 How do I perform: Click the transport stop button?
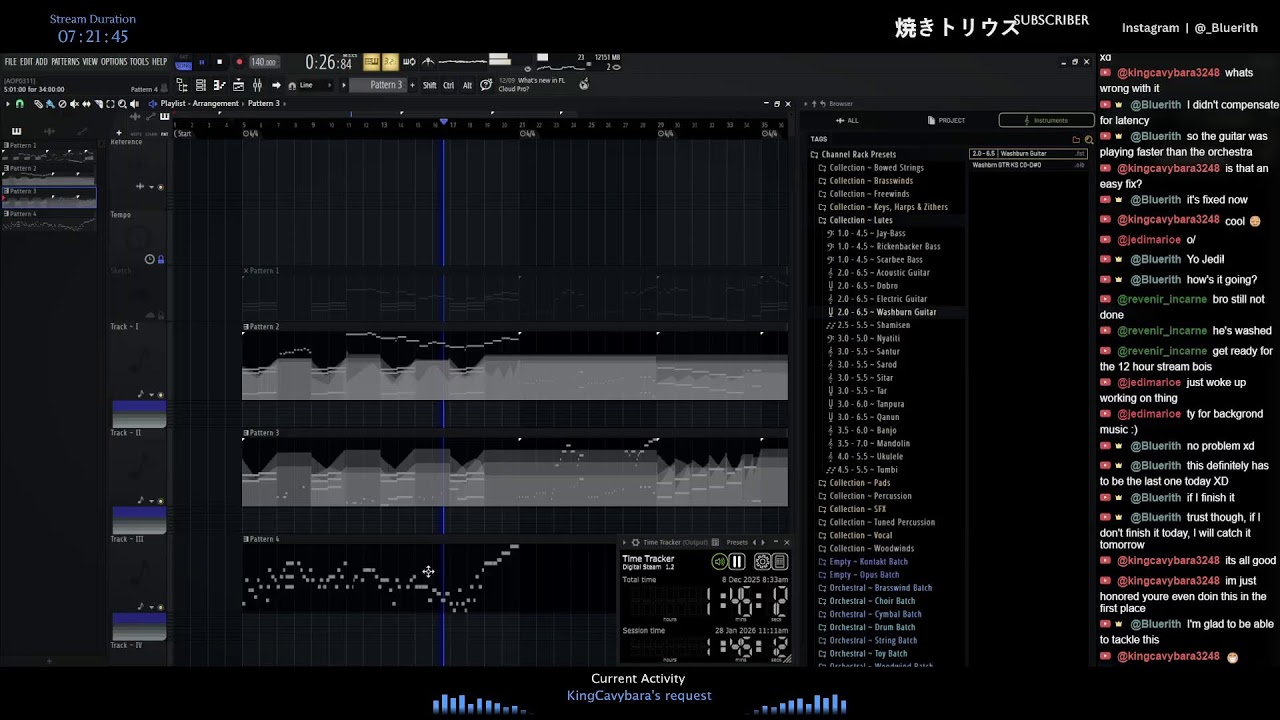(219, 62)
